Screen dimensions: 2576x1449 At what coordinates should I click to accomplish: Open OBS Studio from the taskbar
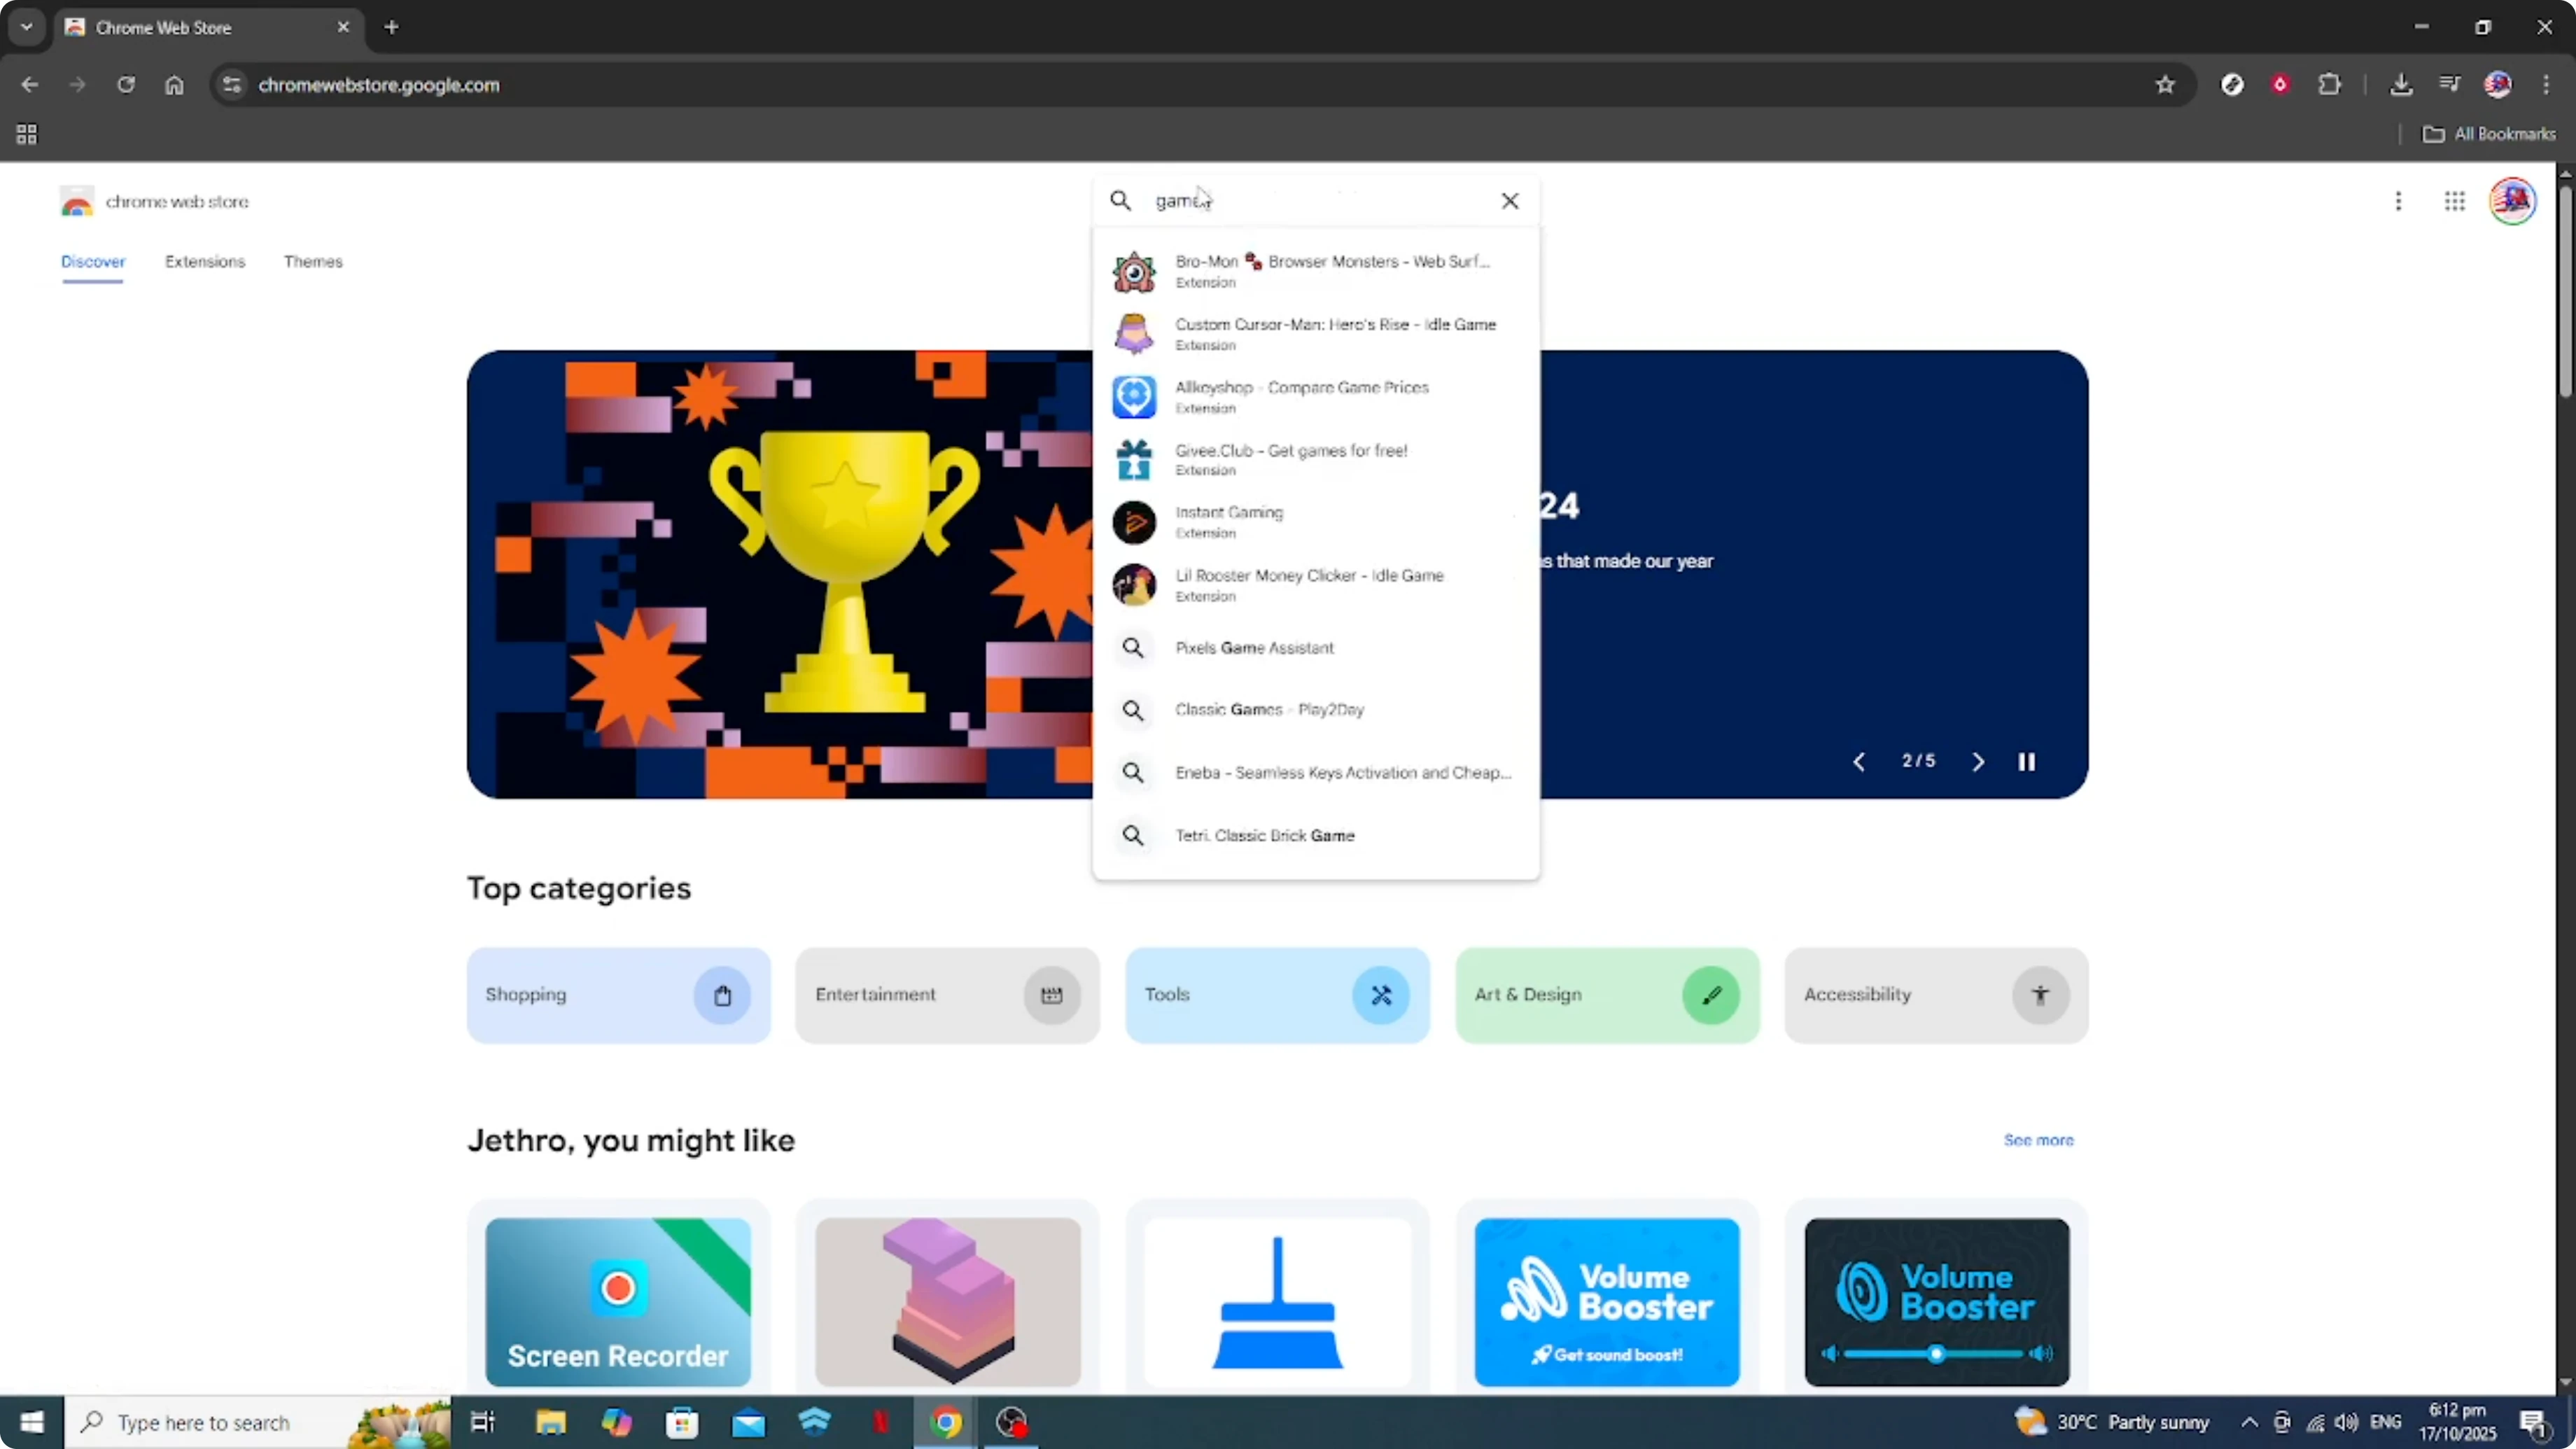[x=1012, y=1422]
